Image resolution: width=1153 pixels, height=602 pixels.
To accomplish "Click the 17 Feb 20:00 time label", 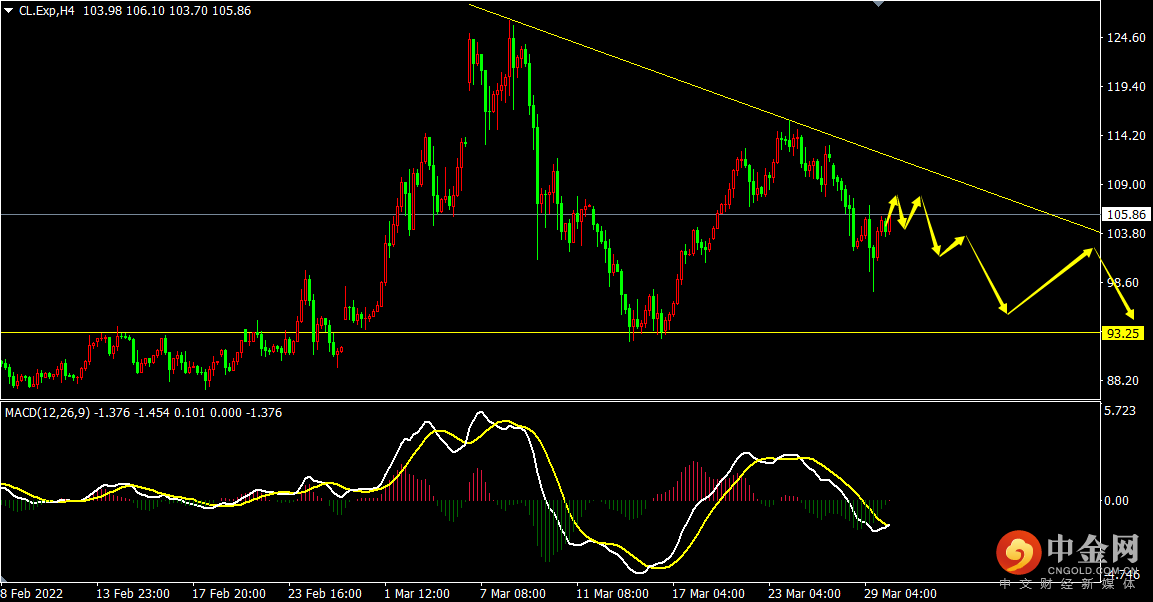I will 229,593.
